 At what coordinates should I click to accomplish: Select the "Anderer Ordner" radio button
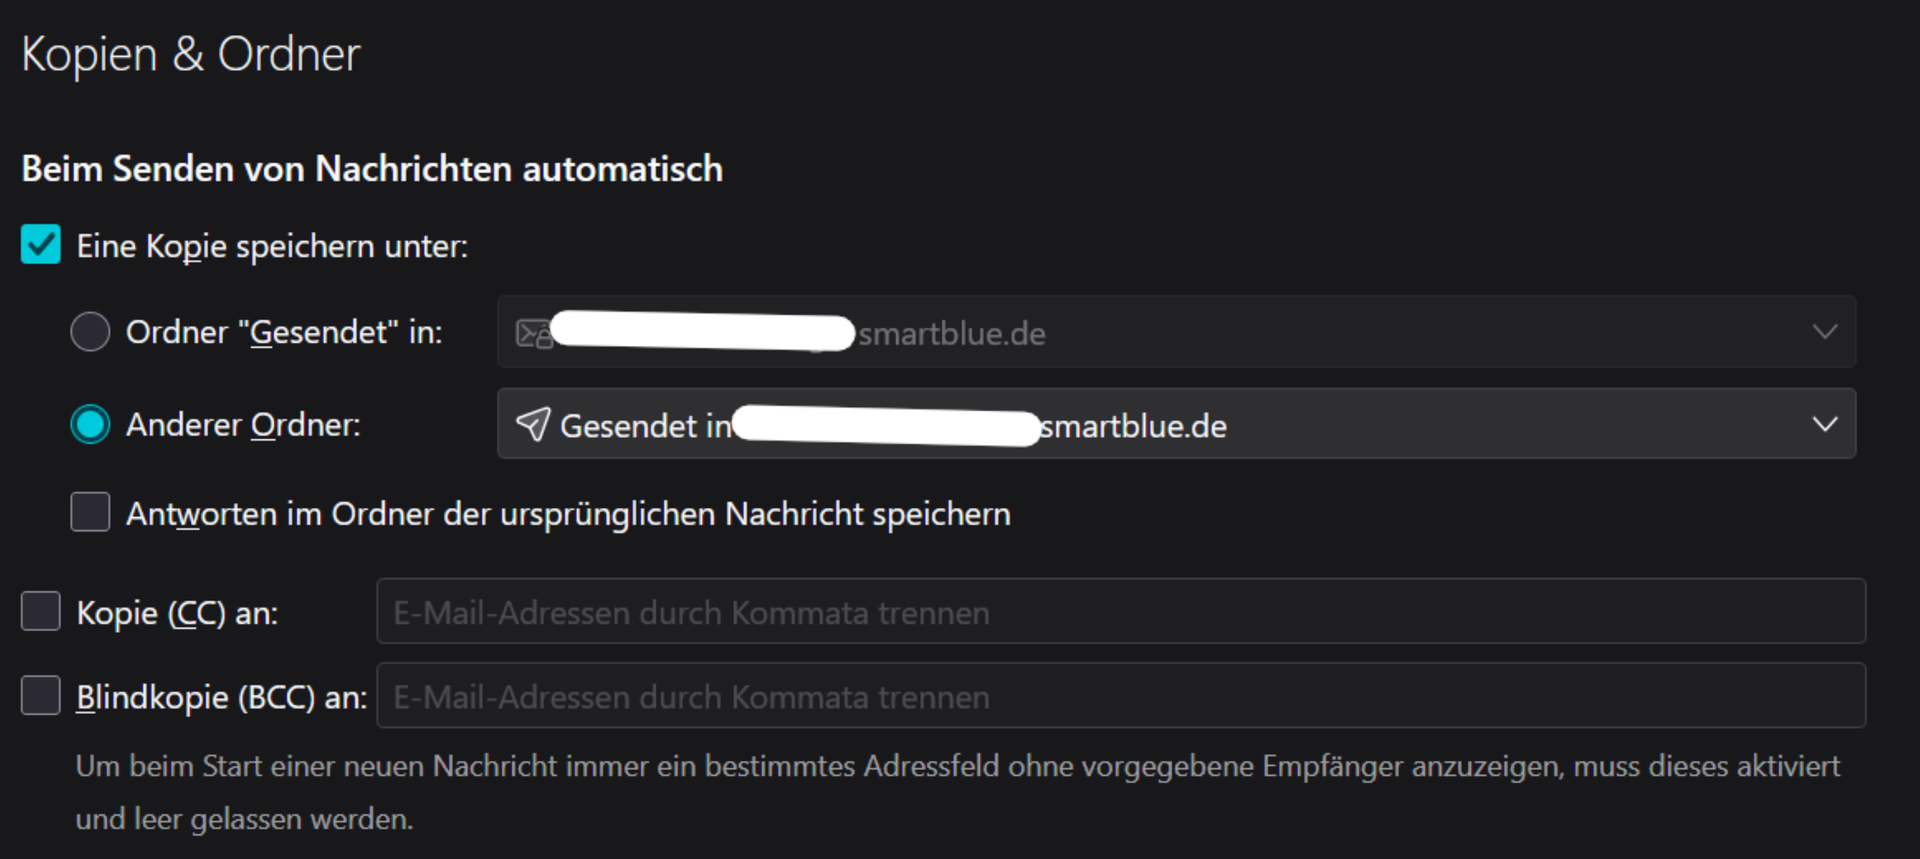pyautogui.click(x=90, y=425)
